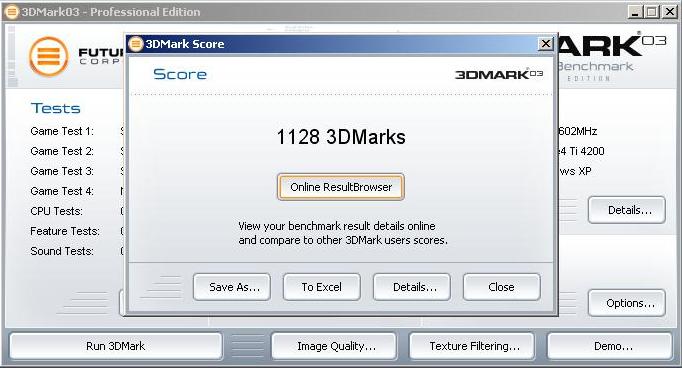Click the Close button in score dialog

[x=501, y=287]
